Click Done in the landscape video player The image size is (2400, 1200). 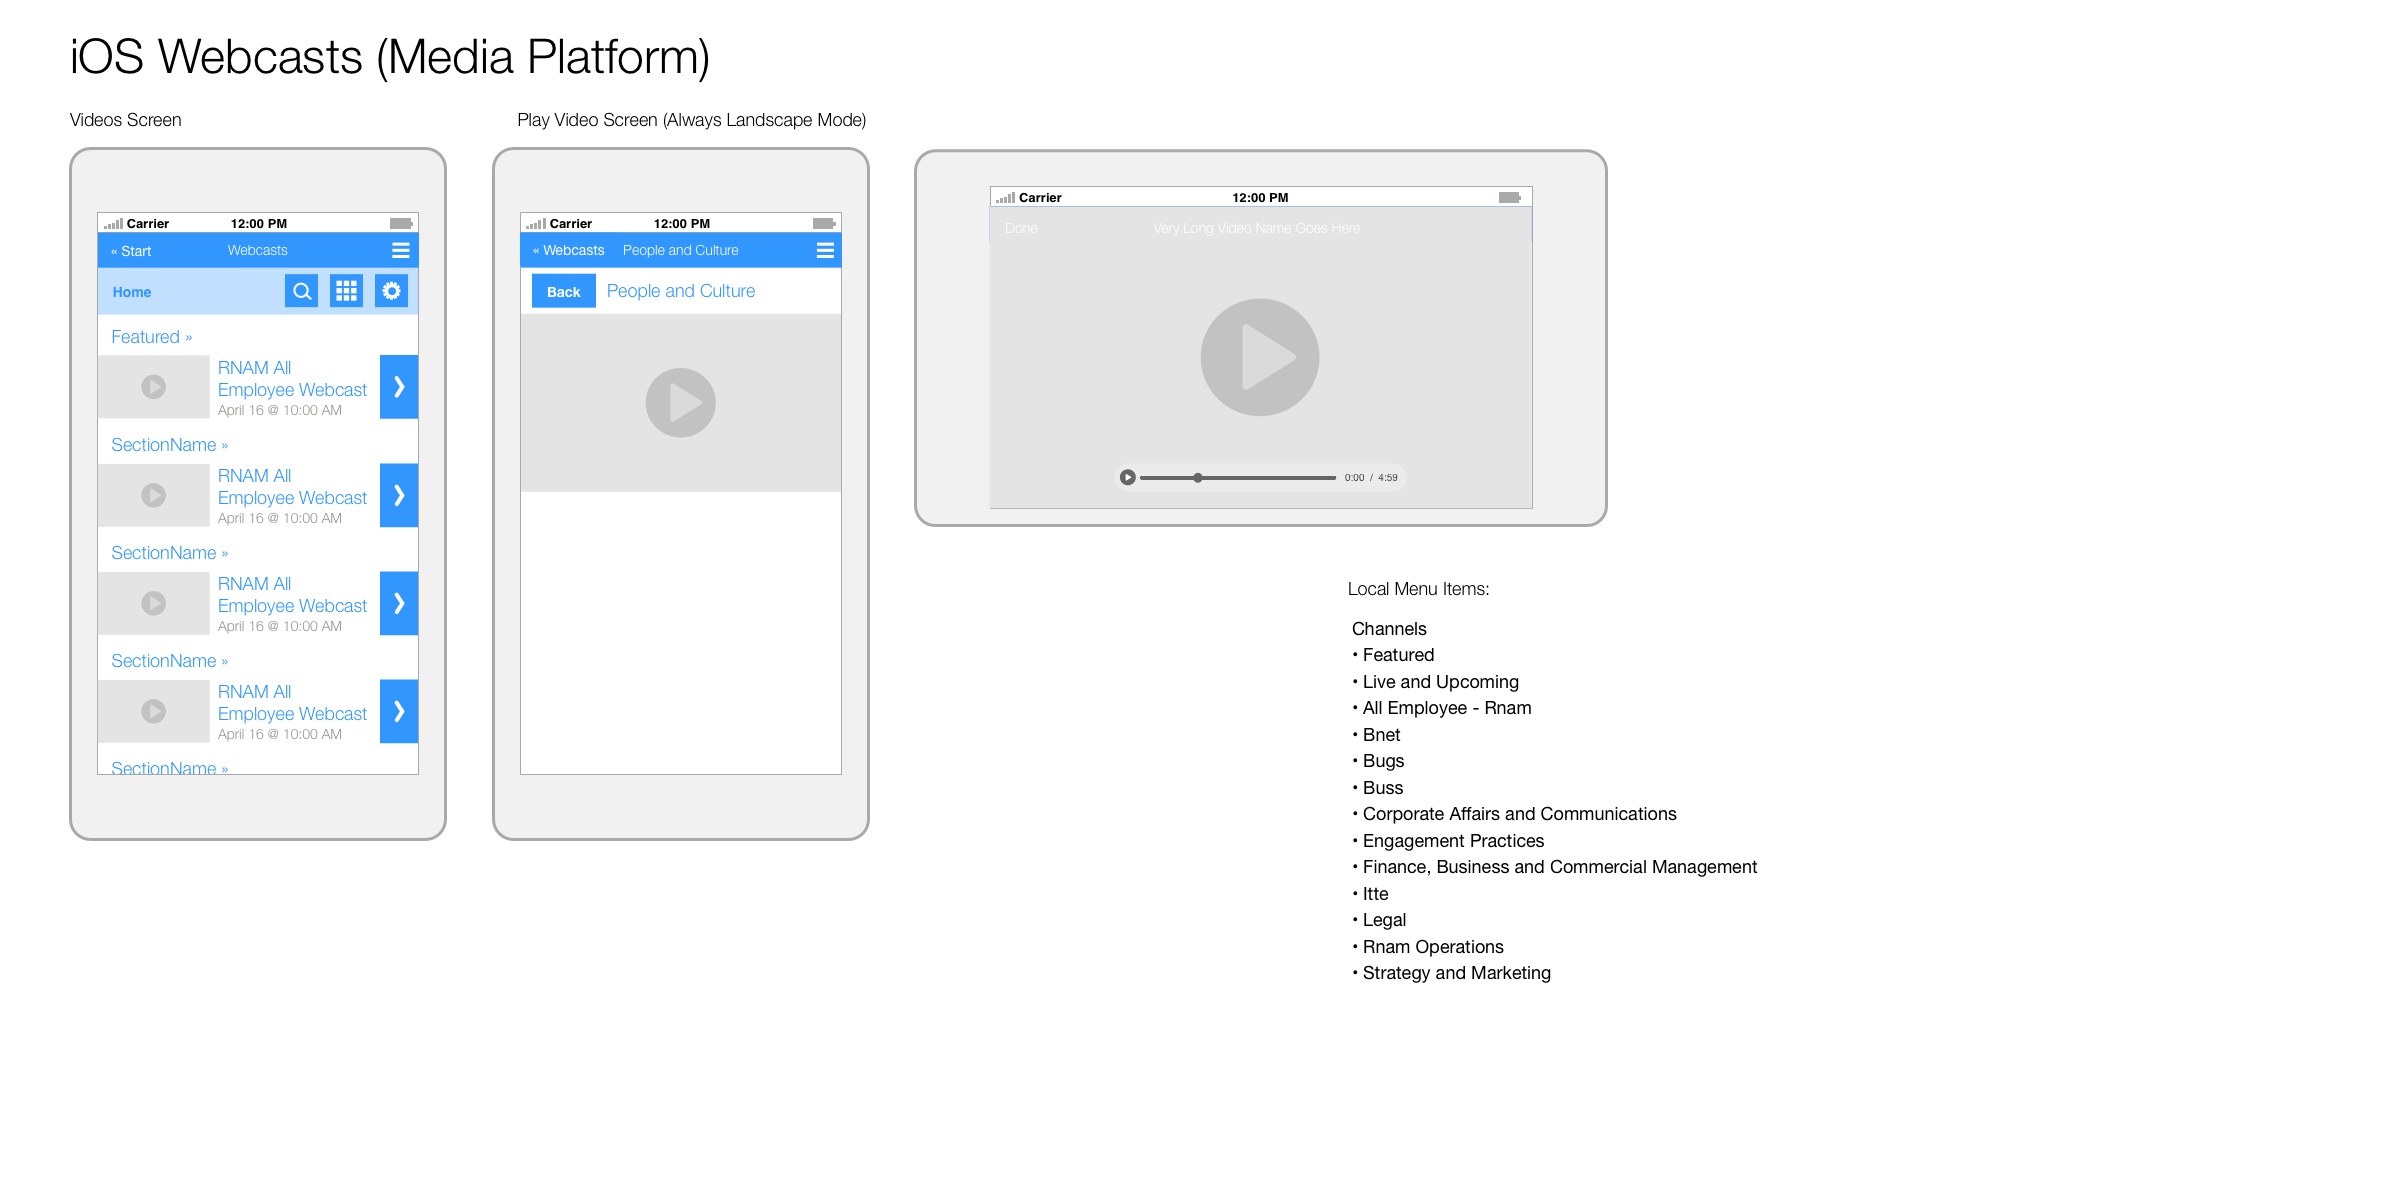point(1021,228)
